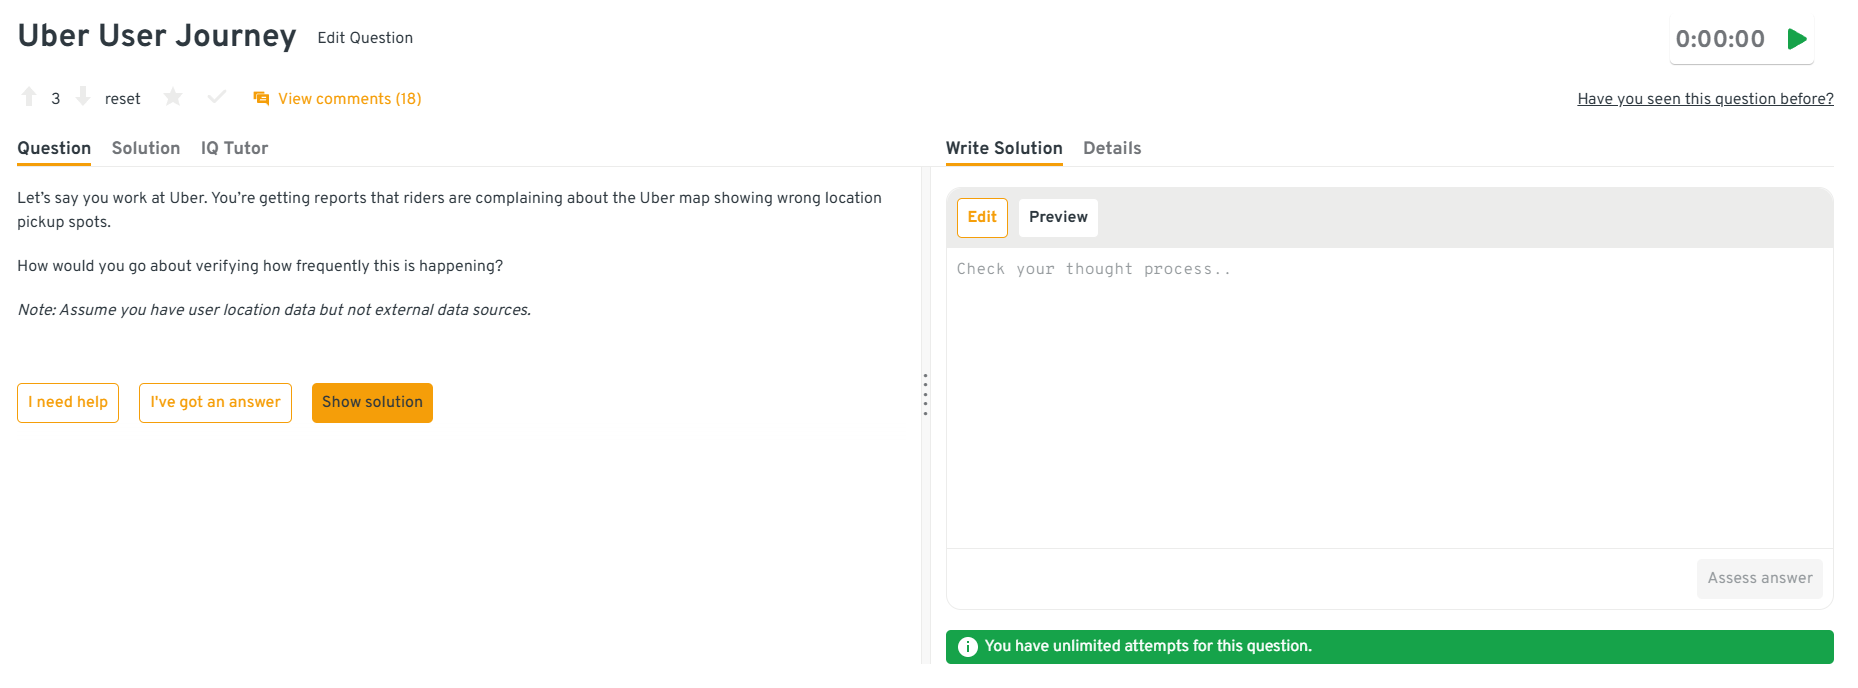Switch to the Solution tab
The image size is (1858, 688).
coord(146,148)
